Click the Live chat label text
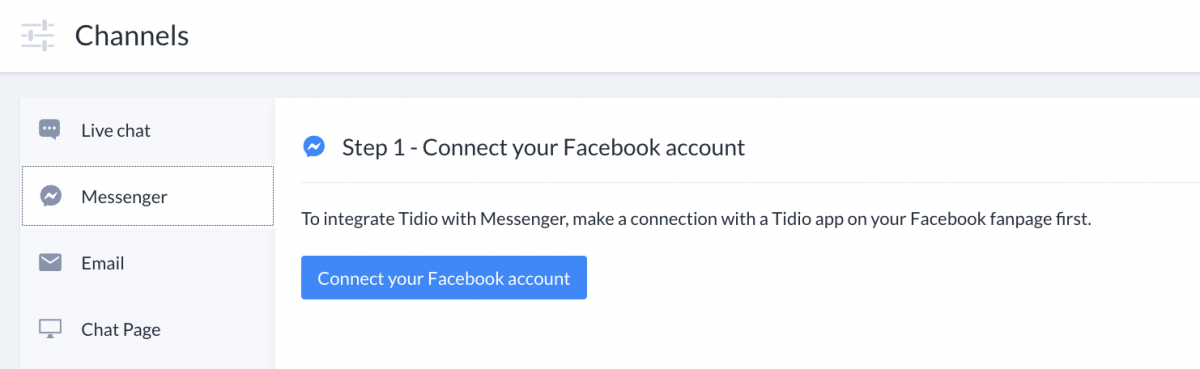Image resolution: width=1200 pixels, height=369 pixels. pos(116,130)
